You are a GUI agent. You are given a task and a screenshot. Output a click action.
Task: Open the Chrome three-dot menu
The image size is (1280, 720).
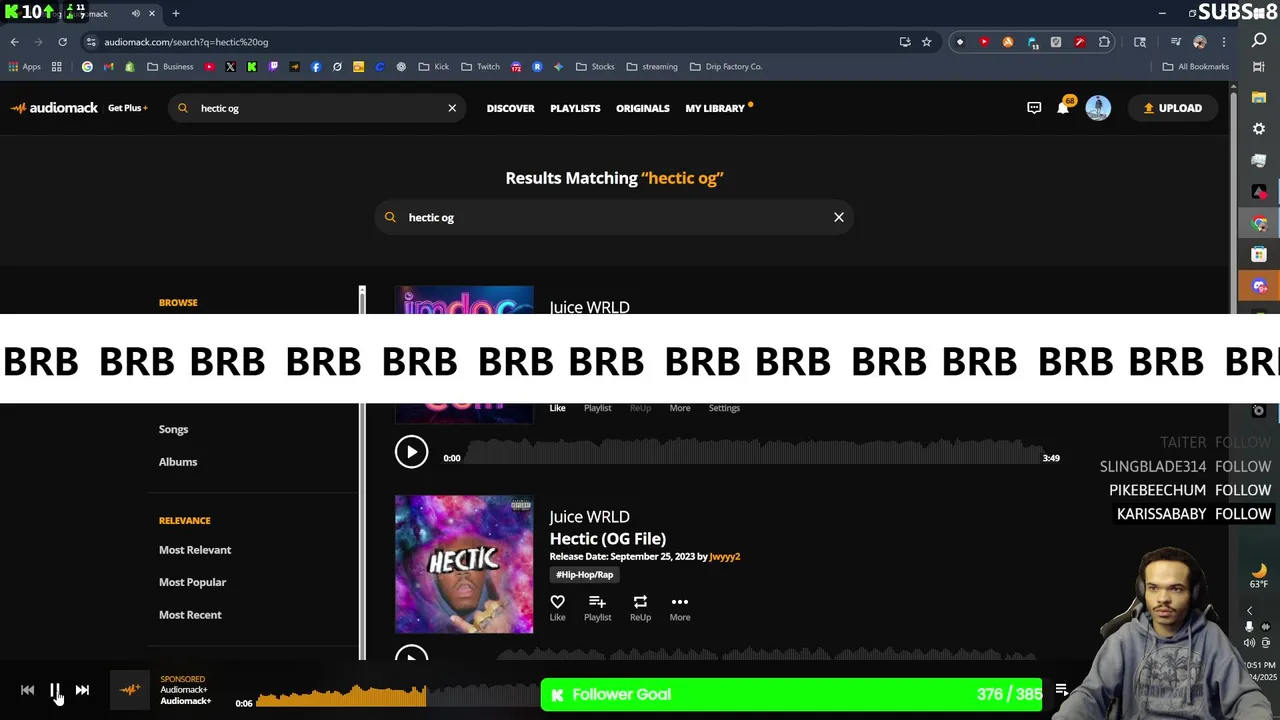click(x=1223, y=42)
